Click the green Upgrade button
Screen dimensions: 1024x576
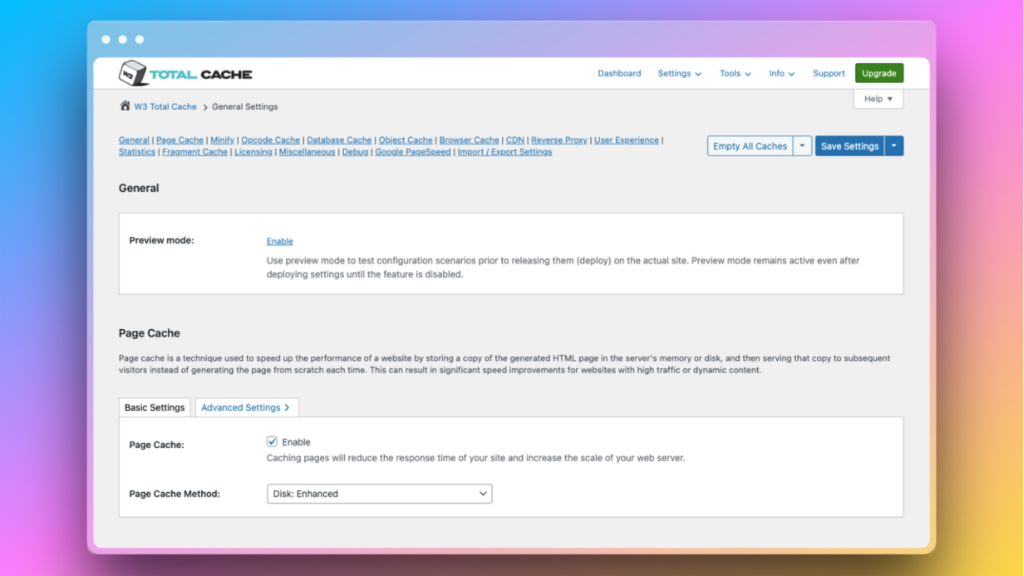pyautogui.click(x=879, y=73)
